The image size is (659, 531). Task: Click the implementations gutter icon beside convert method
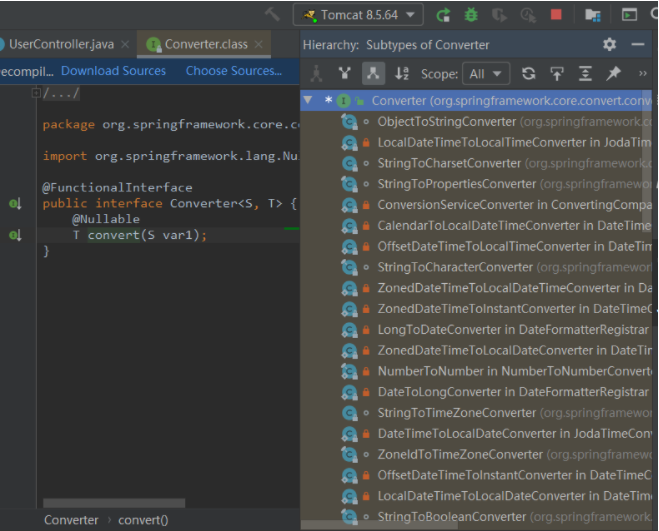pyautogui.click(x=14, y=235)
